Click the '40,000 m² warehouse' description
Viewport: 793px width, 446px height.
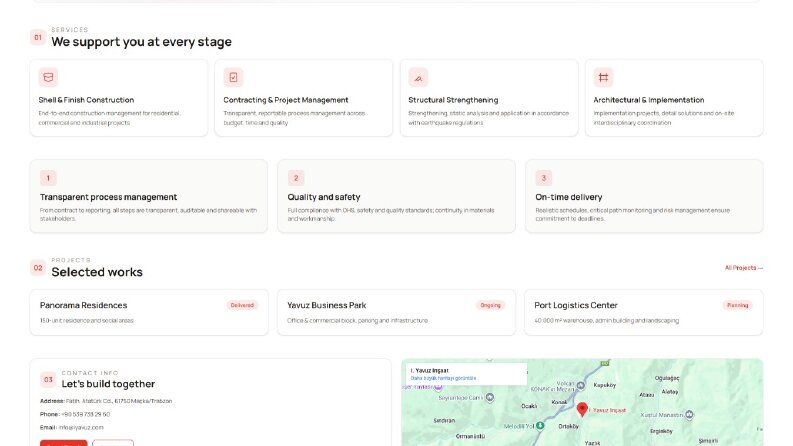coord(606,321)
